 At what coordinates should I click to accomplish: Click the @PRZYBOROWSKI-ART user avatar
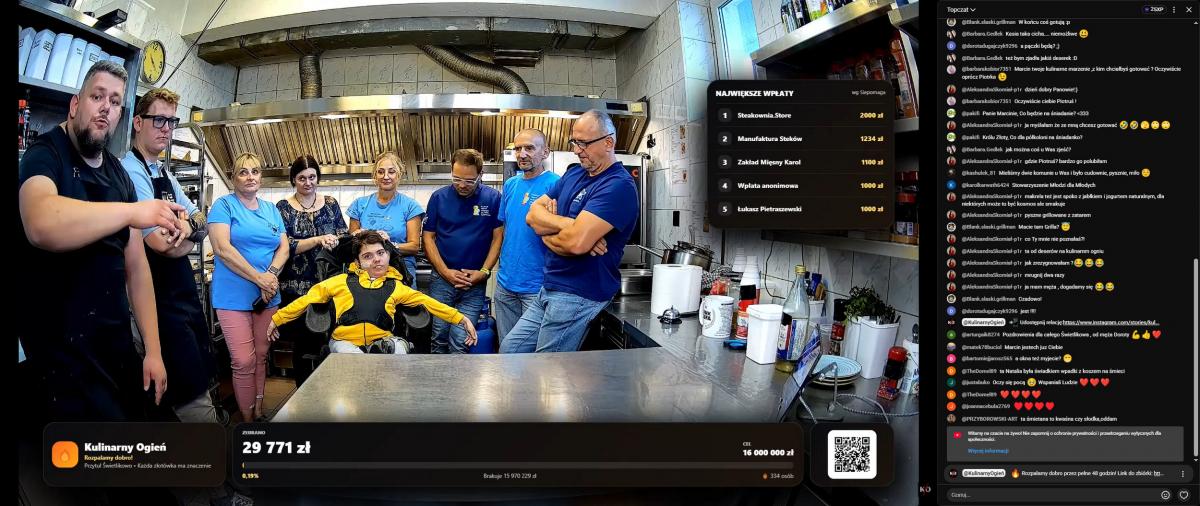951,419
